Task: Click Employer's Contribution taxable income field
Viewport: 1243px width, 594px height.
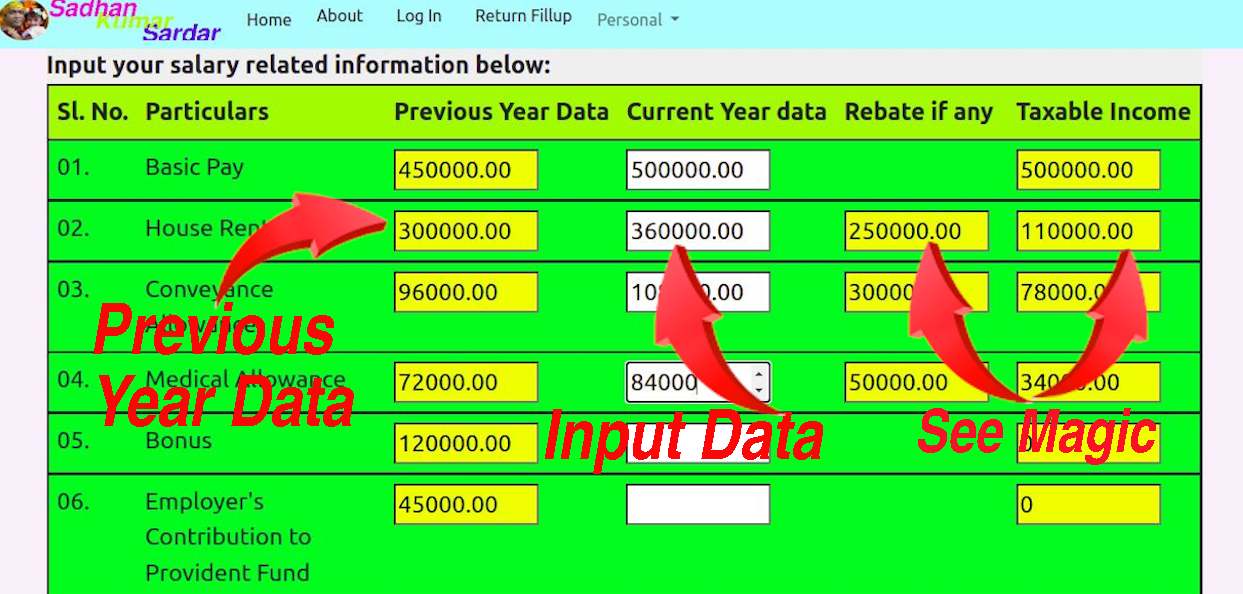Action: pyautogui.click(x=1087, y=504)
